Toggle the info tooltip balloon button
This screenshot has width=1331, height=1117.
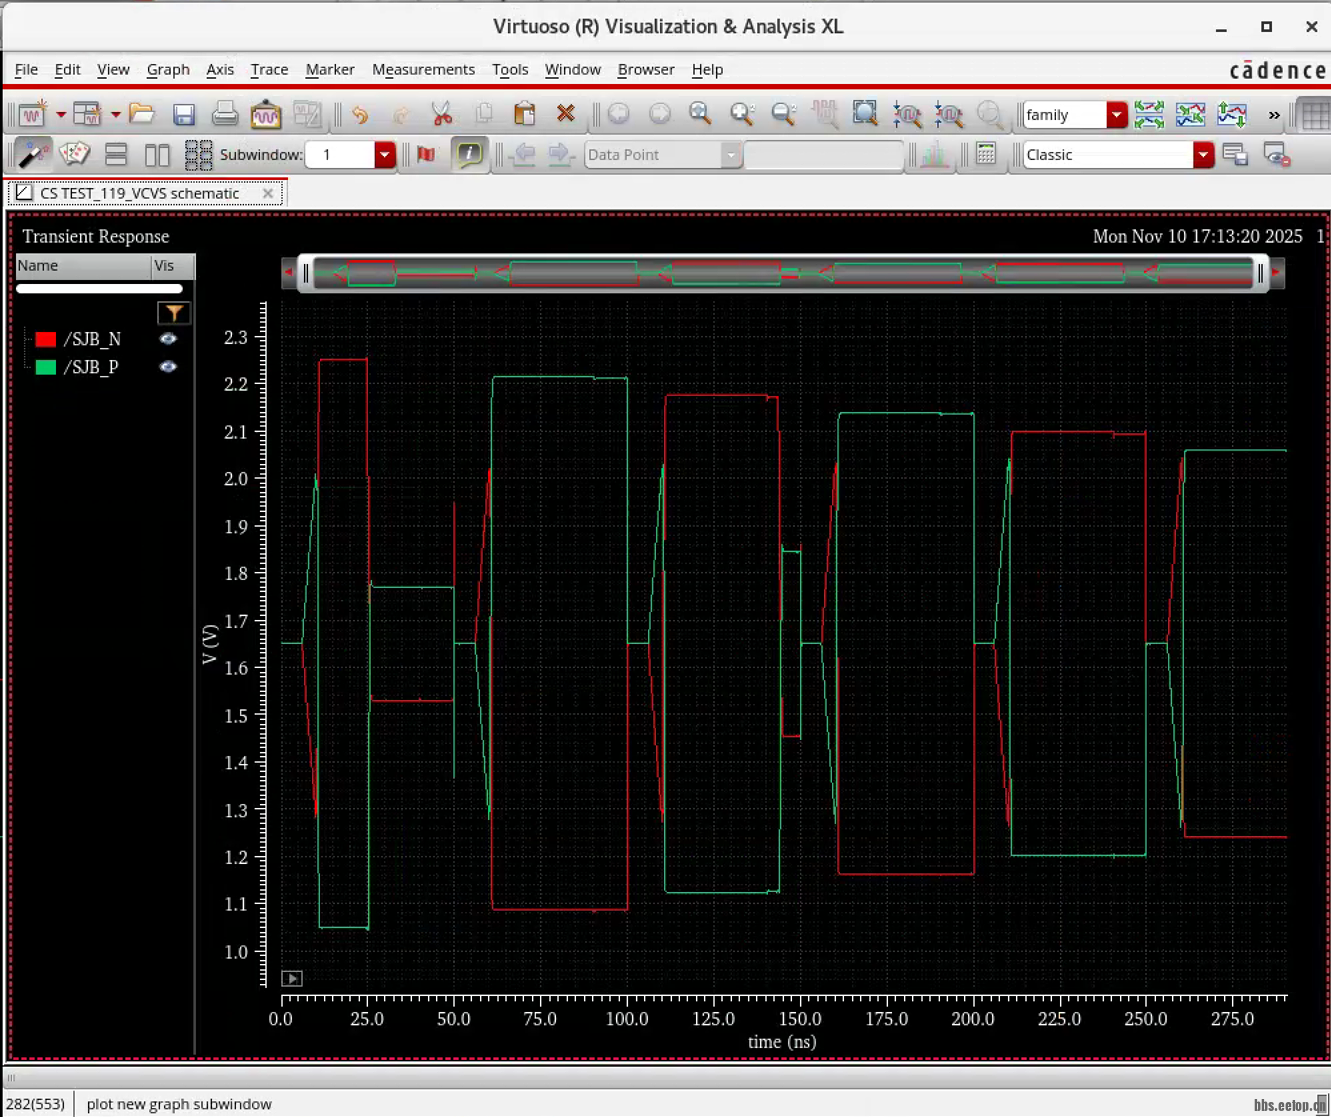click(468, 154)
